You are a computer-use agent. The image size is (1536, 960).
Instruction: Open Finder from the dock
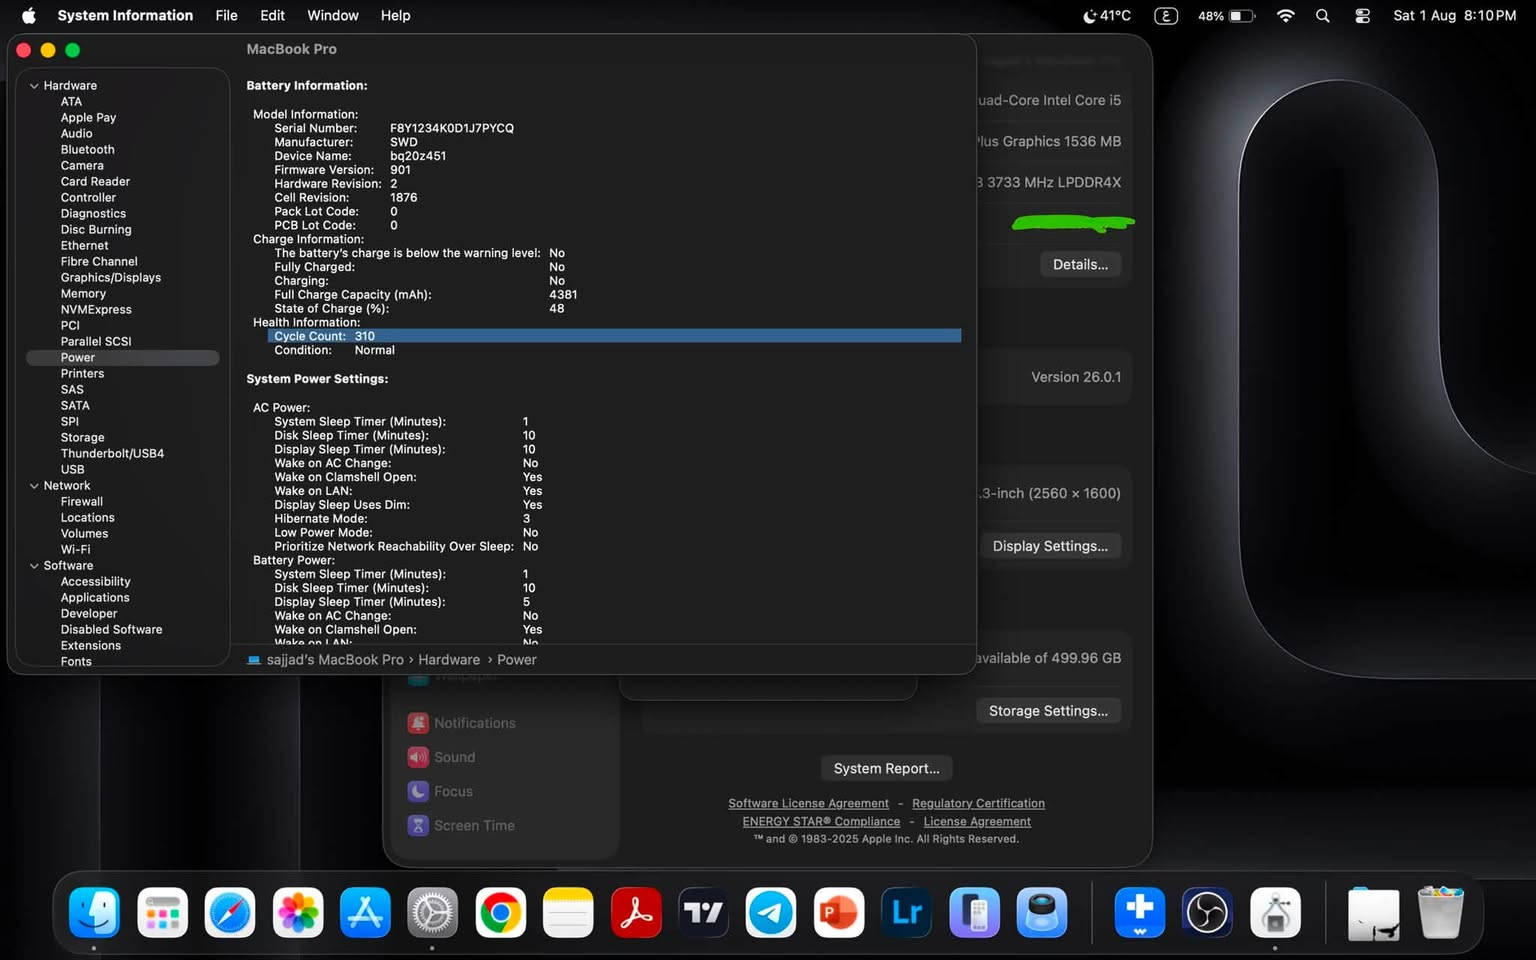pos(95,912)
